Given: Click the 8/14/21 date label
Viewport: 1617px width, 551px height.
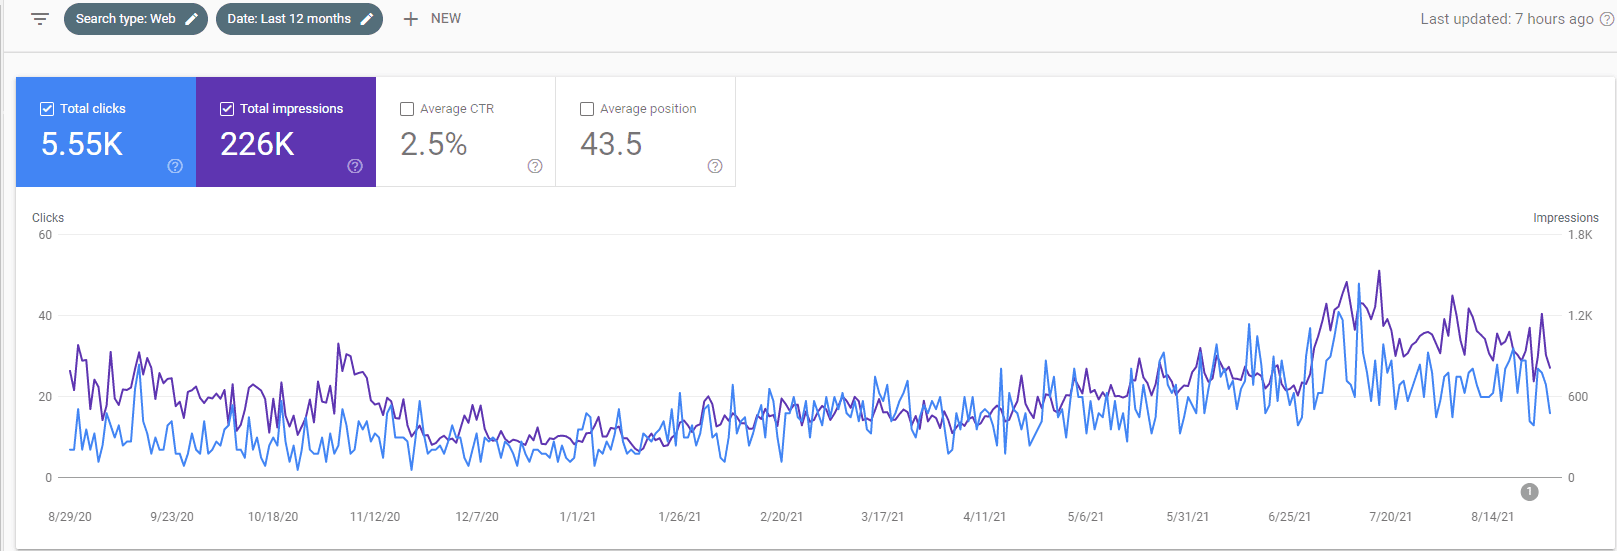Looking at the screenshot, I should [x=1493, y=517].
